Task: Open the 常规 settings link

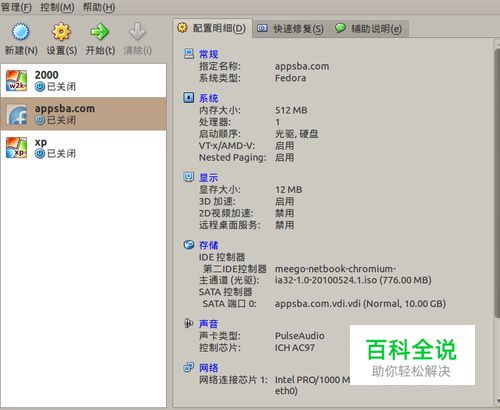Action: pyautogui.click(x=209, y=54)
